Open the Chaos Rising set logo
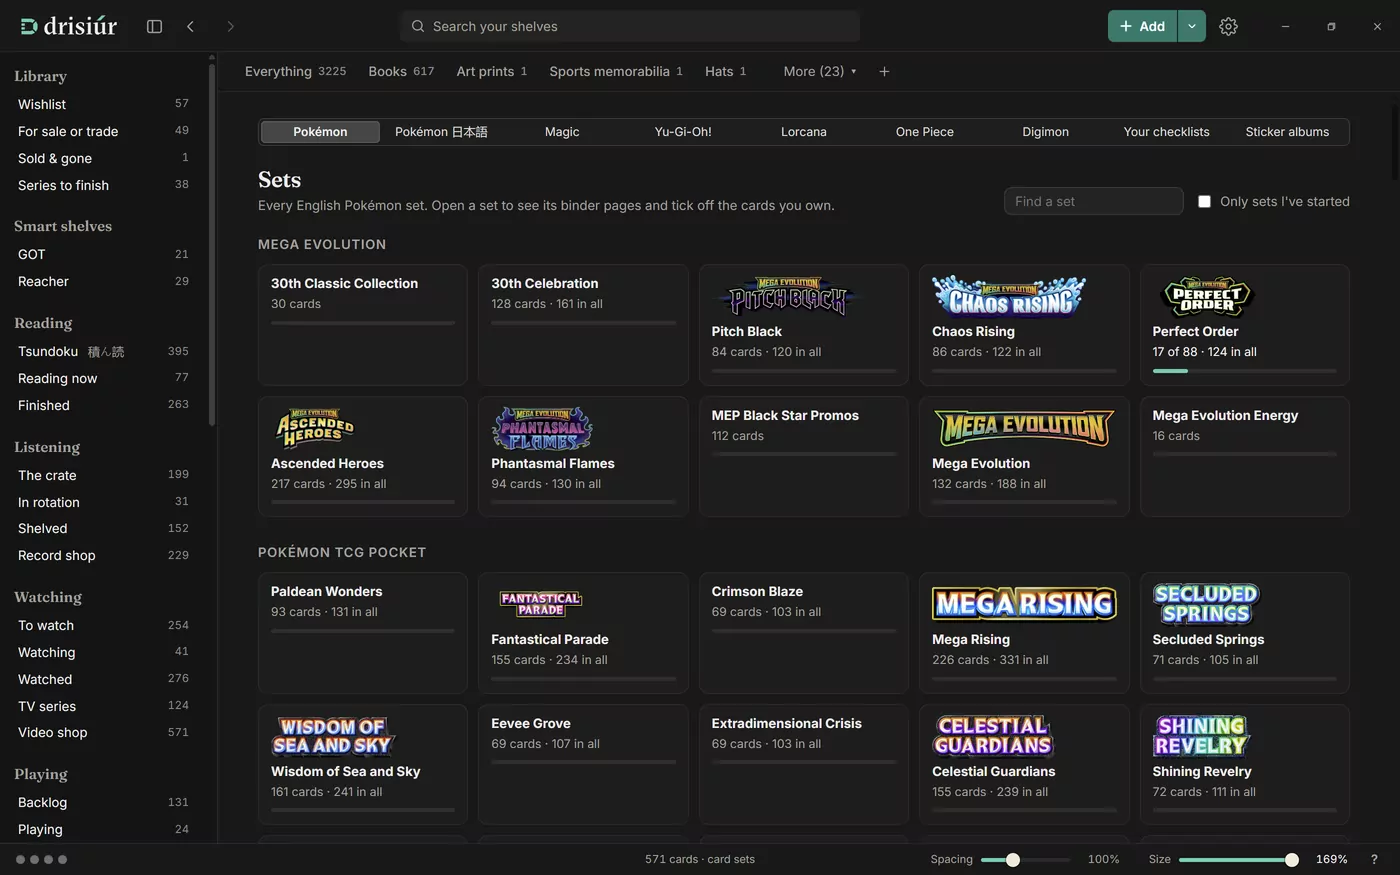Viewport: 1400px width, 875px height. coord(1009,297)
